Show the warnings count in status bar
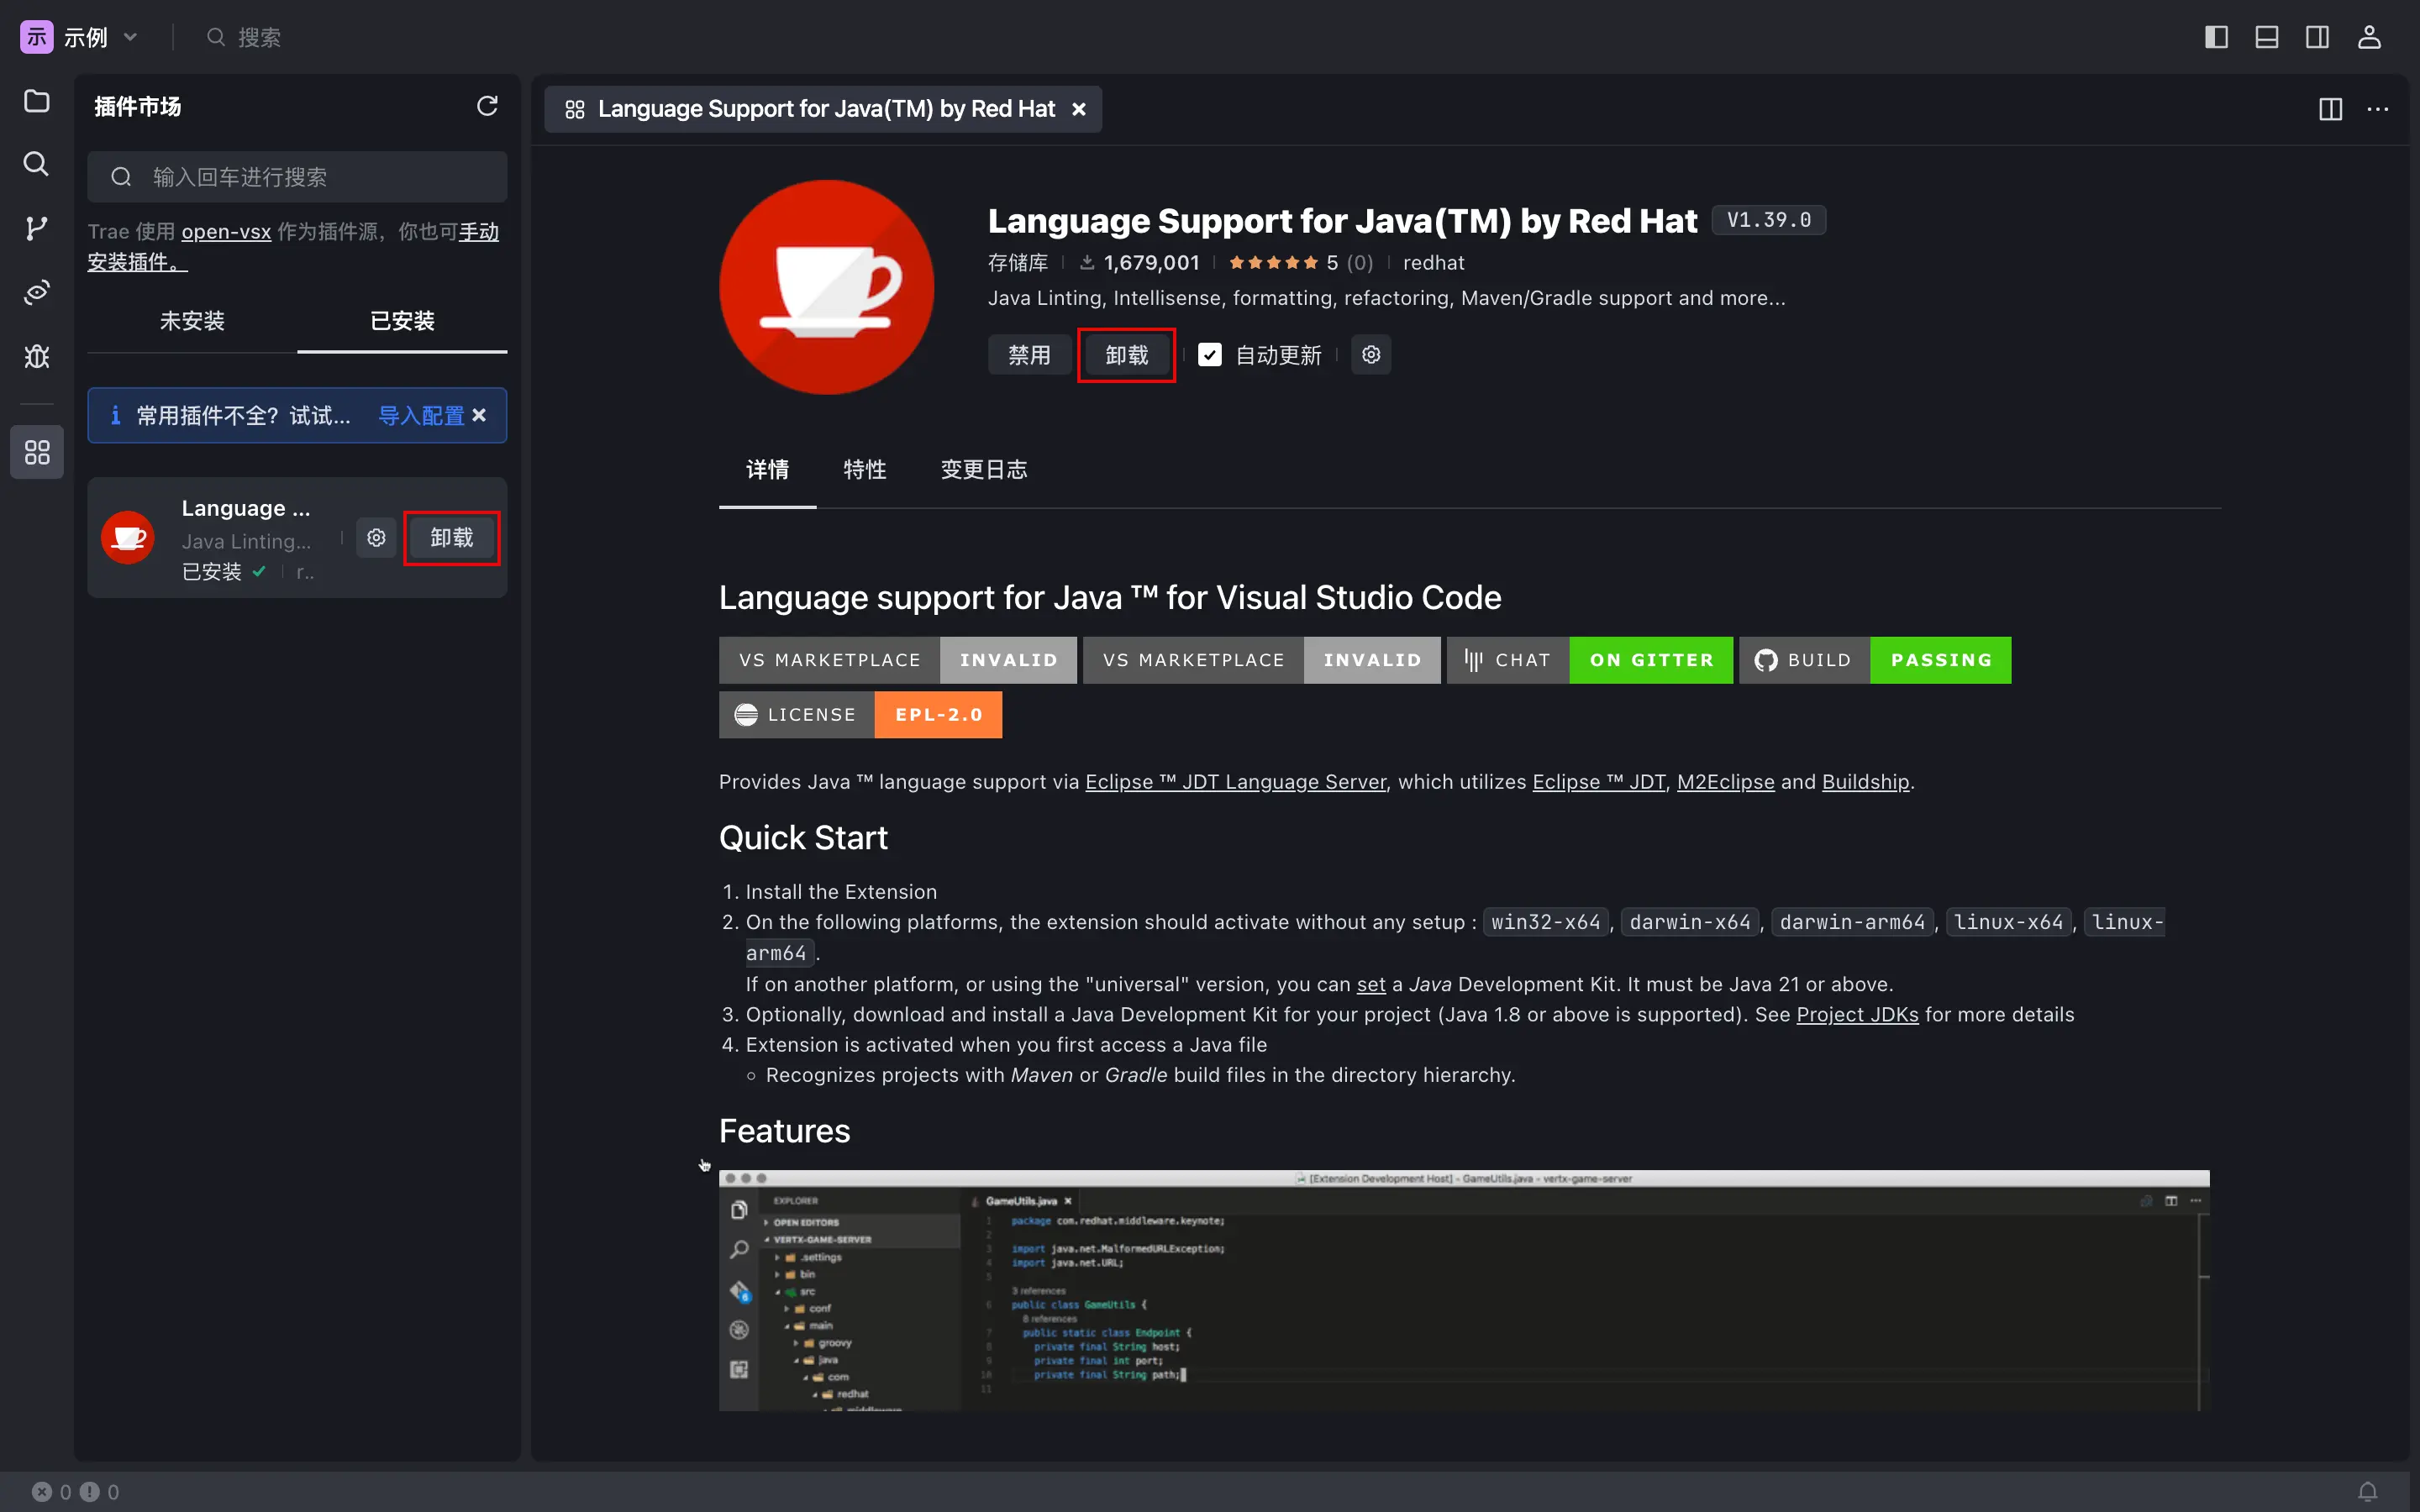 click(99, 1491)
